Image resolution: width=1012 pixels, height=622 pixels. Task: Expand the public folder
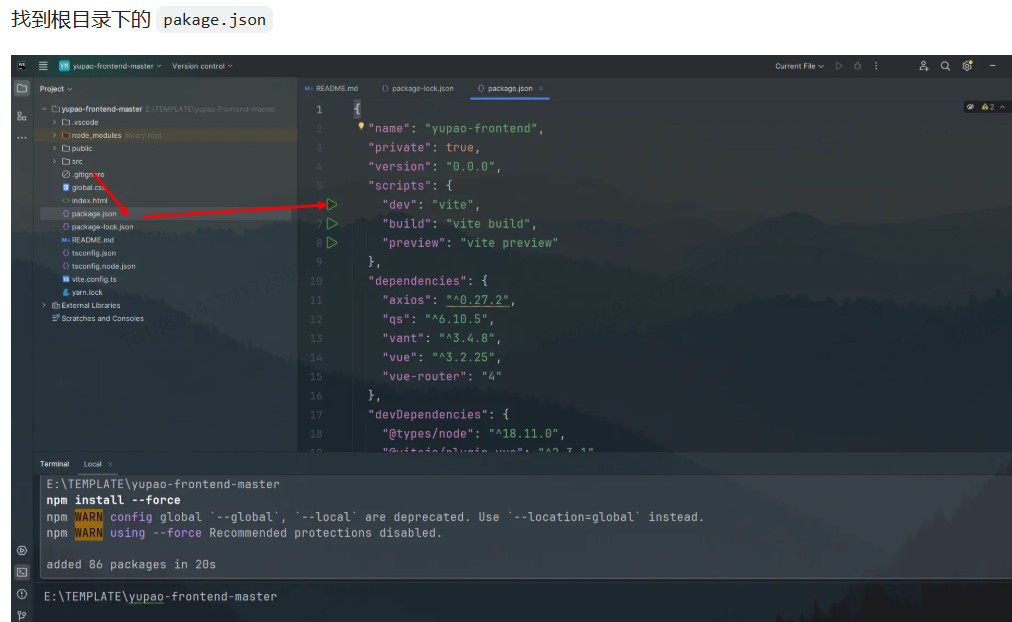click(x=54, y=148)
